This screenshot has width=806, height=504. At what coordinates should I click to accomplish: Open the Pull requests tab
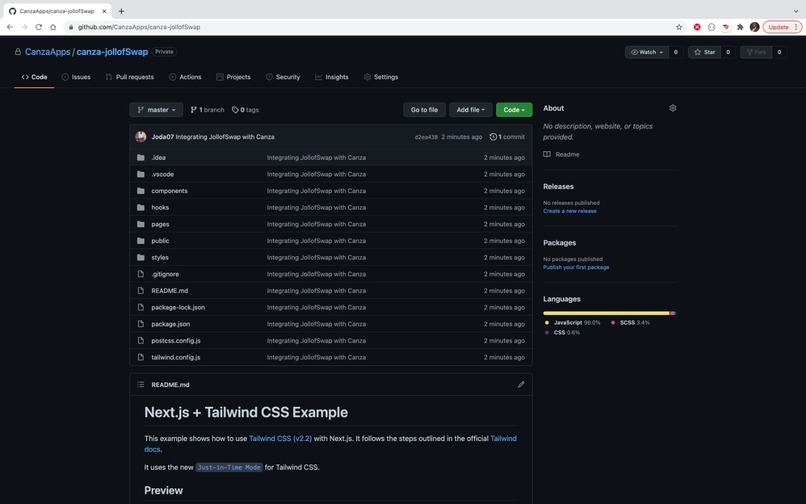[130, 77]
